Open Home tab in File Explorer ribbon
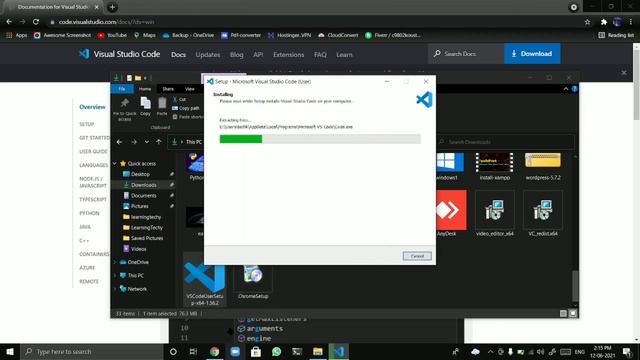 click(x=145, y=89)
